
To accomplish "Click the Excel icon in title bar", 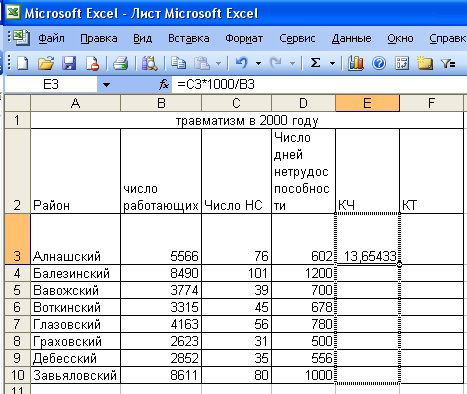I will [12, 13].
